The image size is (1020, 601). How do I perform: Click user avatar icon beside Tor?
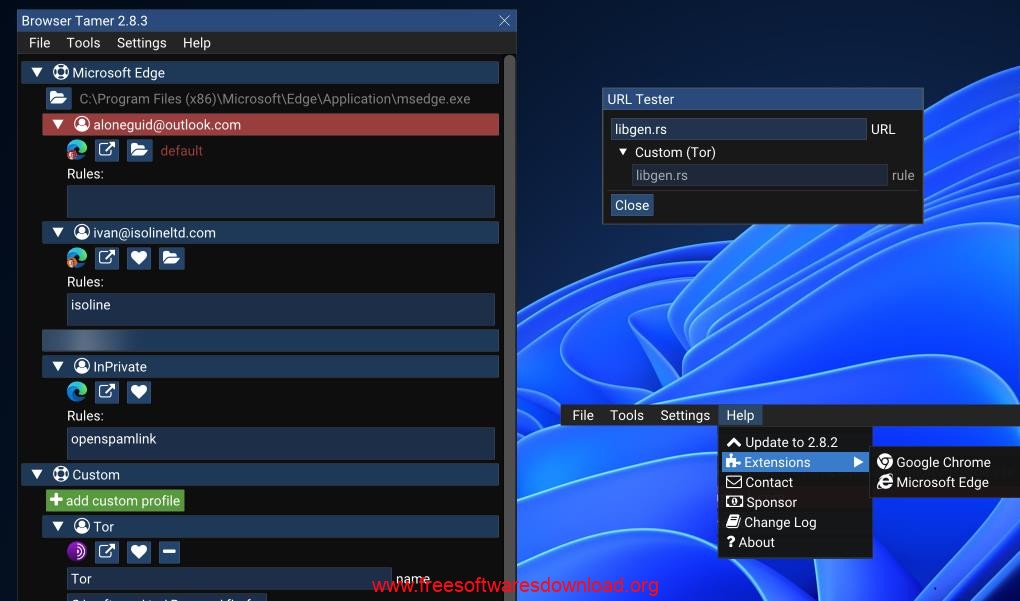point(81,526)
